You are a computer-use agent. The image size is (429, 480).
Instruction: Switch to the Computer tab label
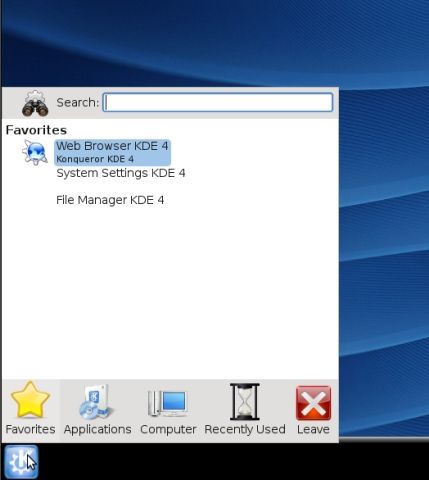[168, 429]
